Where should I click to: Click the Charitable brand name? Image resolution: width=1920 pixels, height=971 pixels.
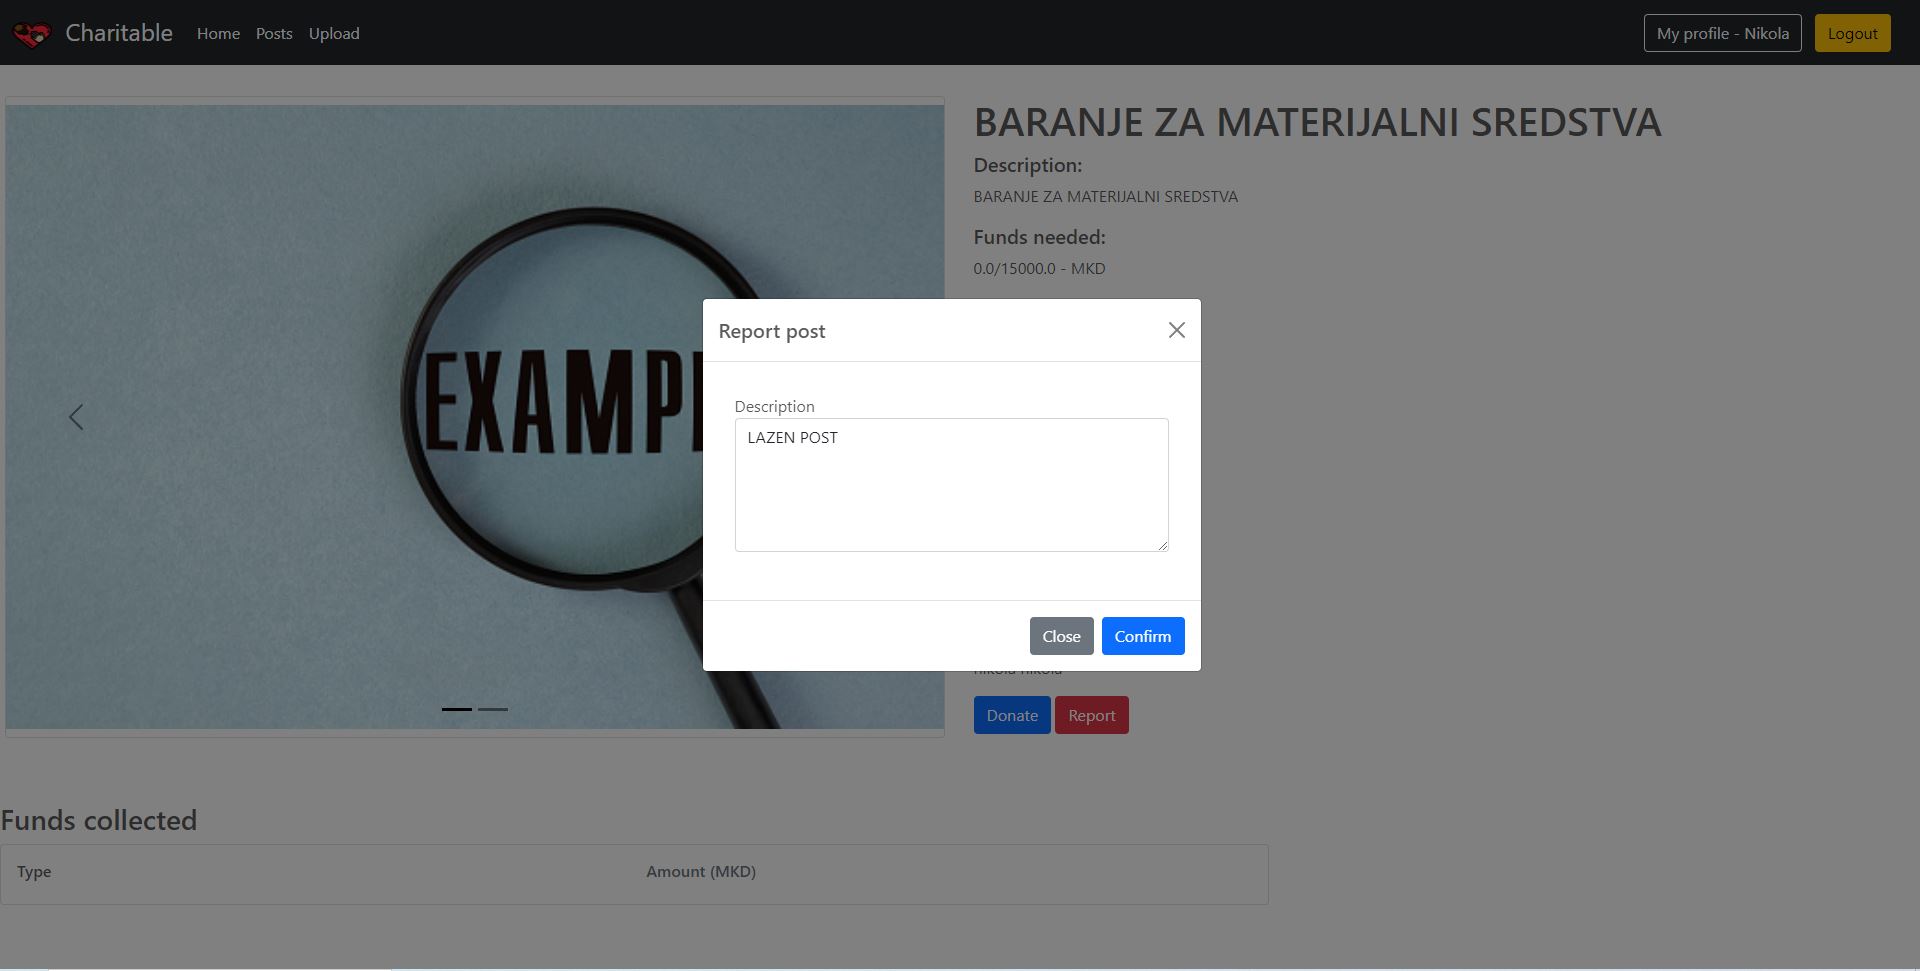click(119, 33)
